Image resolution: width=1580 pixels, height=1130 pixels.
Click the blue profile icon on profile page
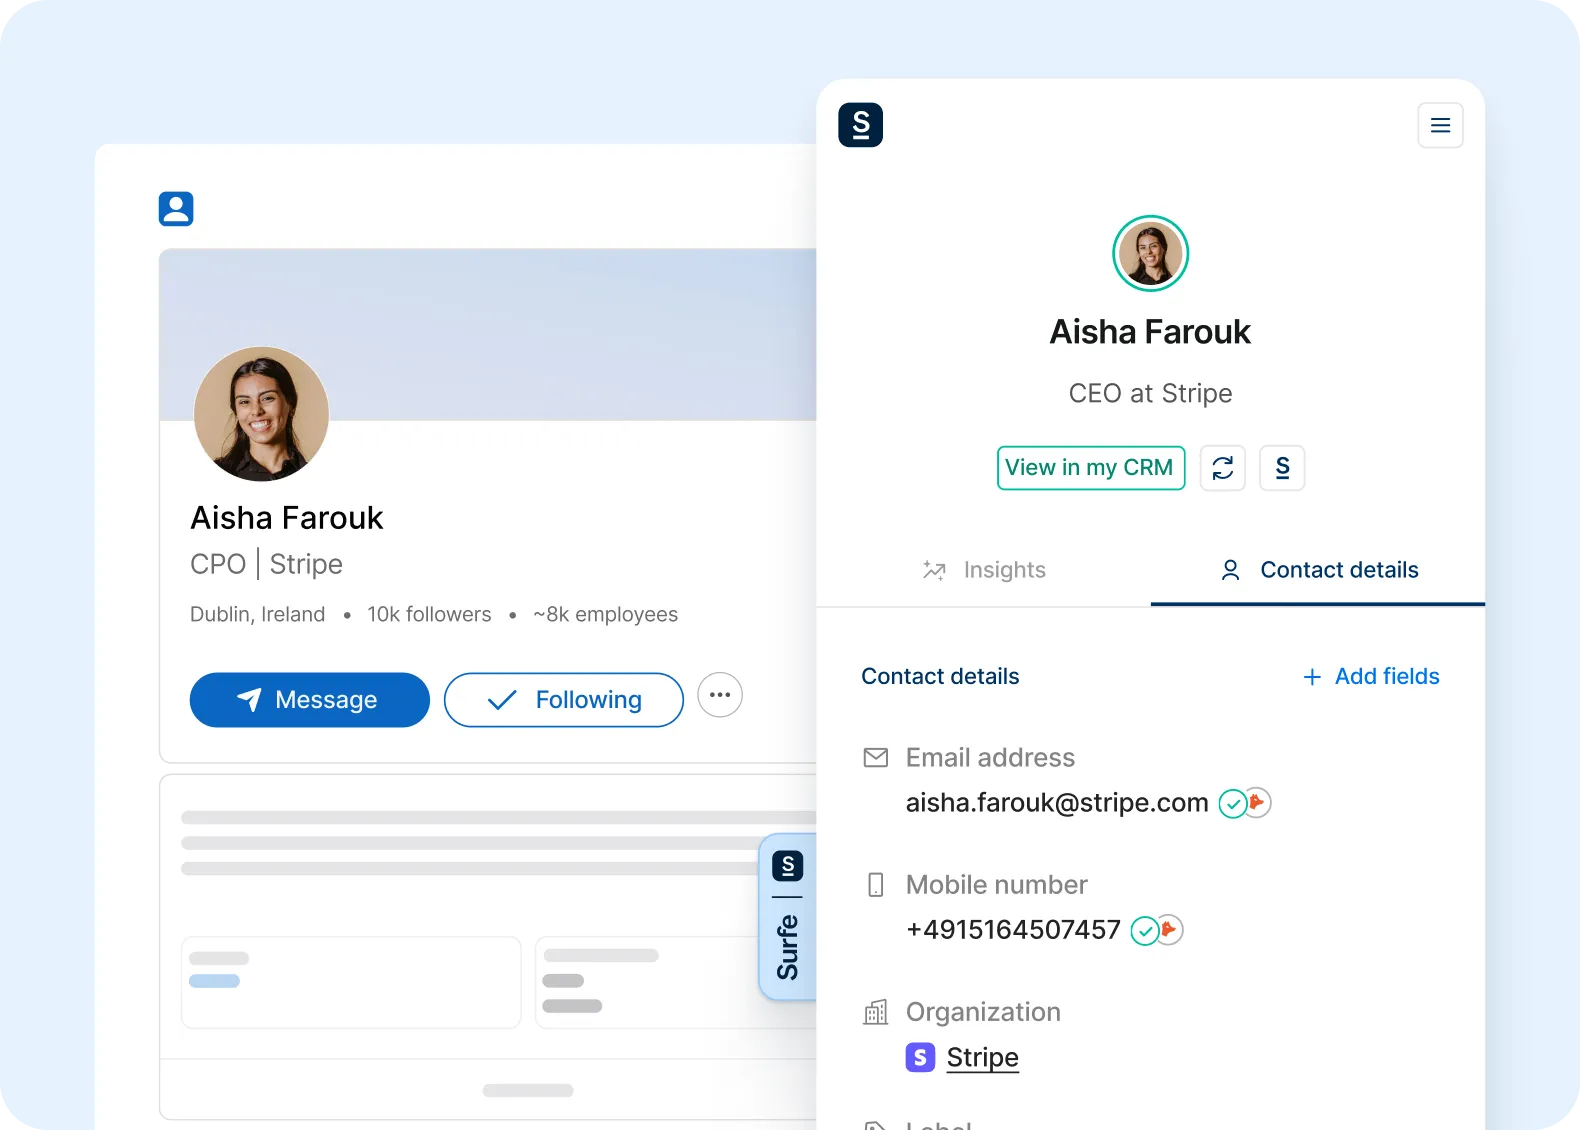(x=176, y=209)
